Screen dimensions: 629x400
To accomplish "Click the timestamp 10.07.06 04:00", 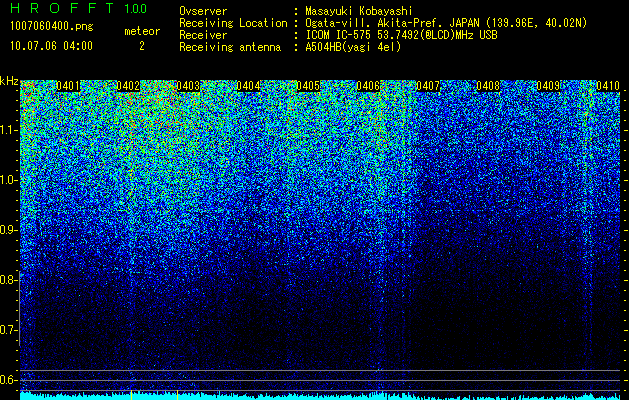I will 51,46.
